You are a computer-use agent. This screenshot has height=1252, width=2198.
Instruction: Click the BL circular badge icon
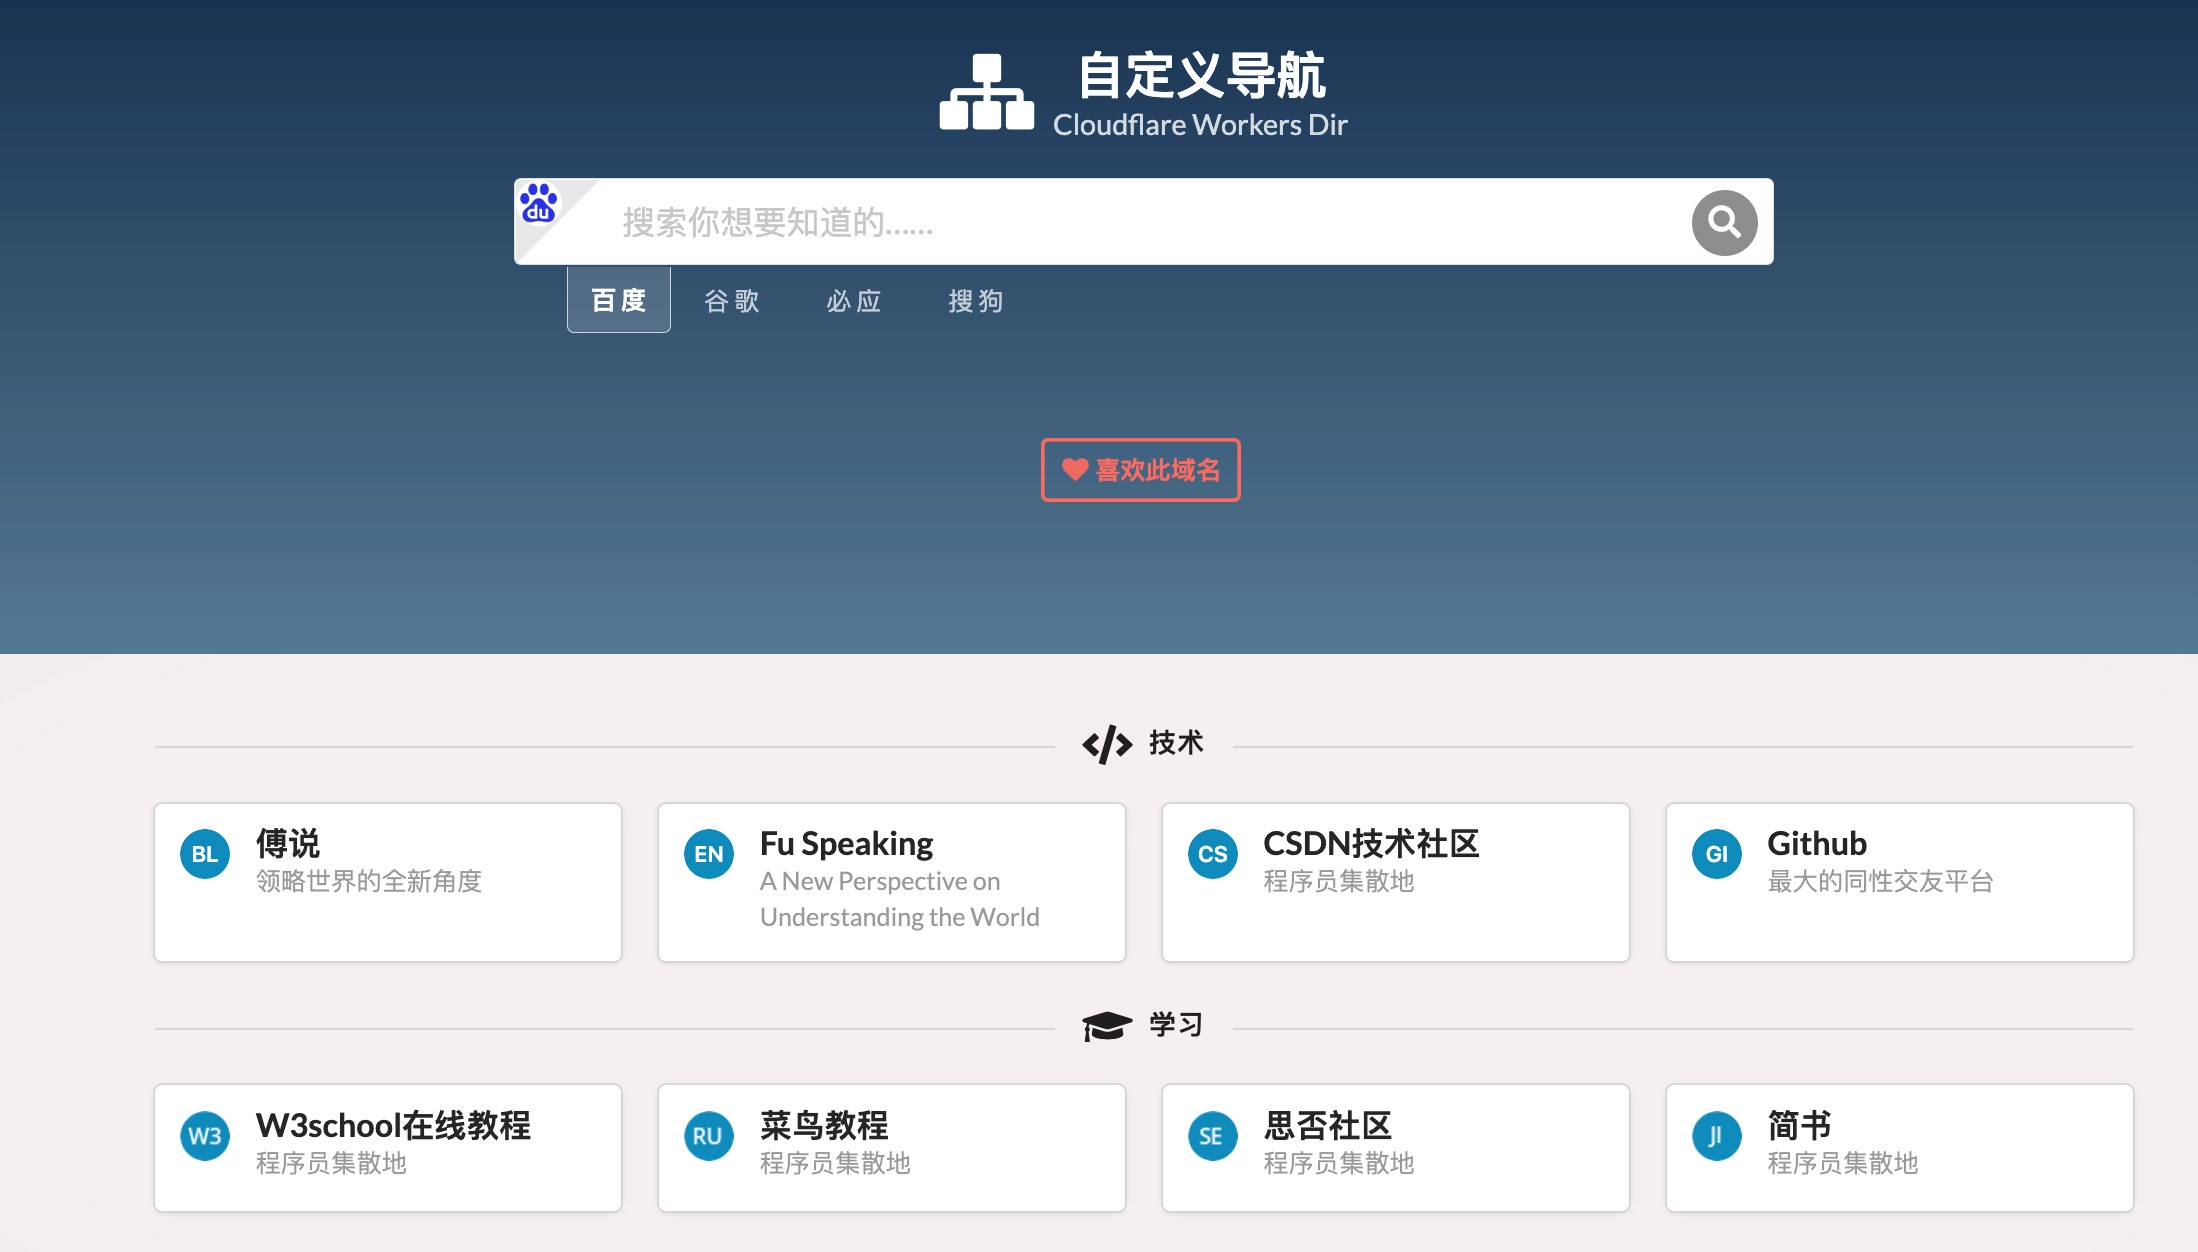click(x=205, y=854)
